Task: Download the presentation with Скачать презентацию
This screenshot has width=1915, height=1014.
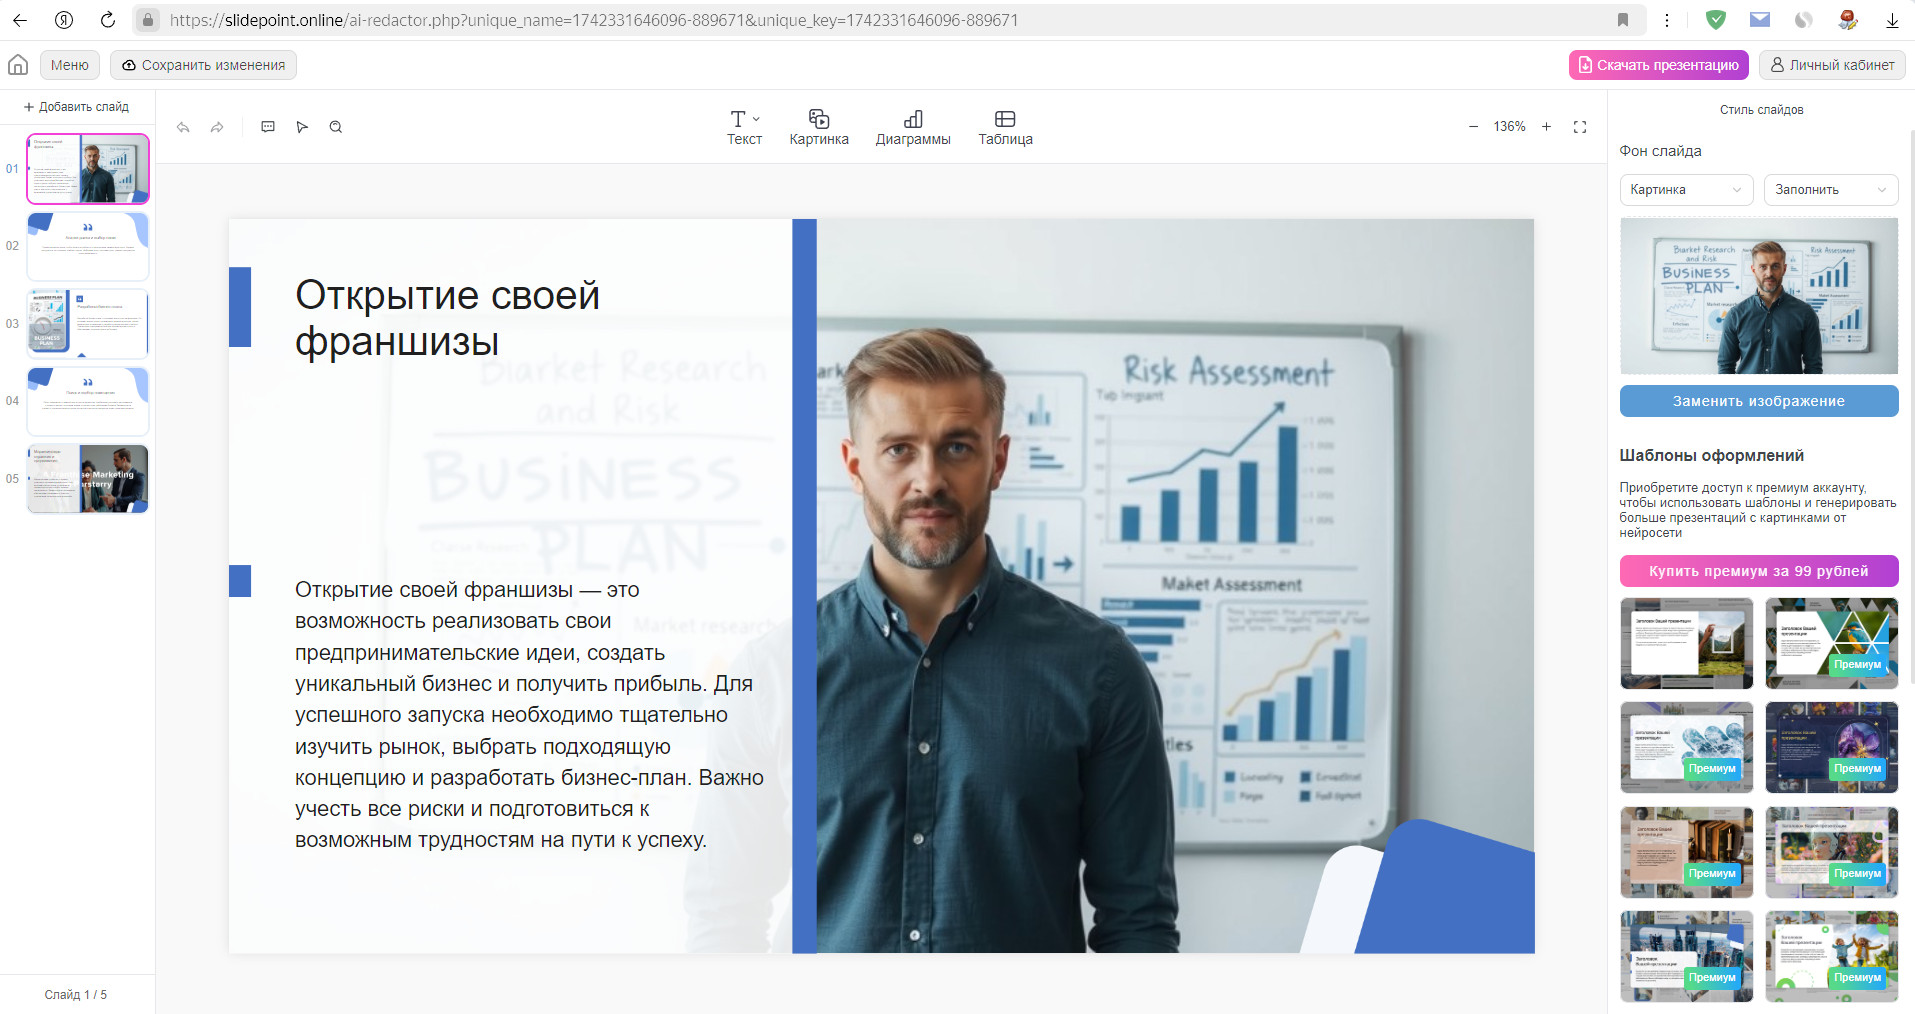Action: 1658,65
